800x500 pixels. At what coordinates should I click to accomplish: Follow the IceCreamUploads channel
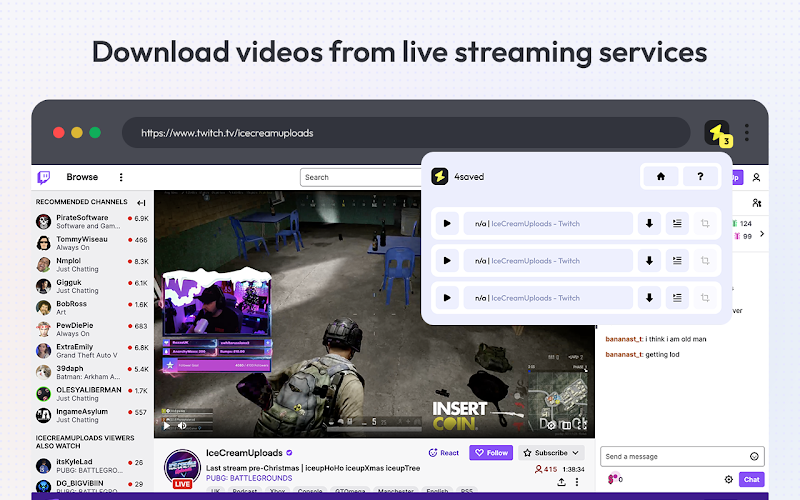coord(491,453)
